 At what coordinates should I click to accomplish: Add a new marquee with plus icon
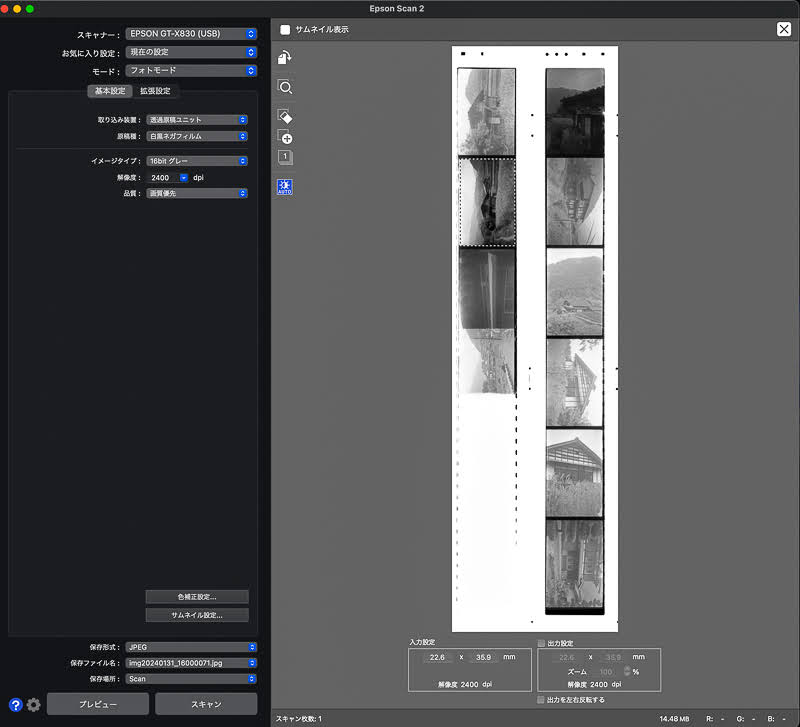[285, 137]
